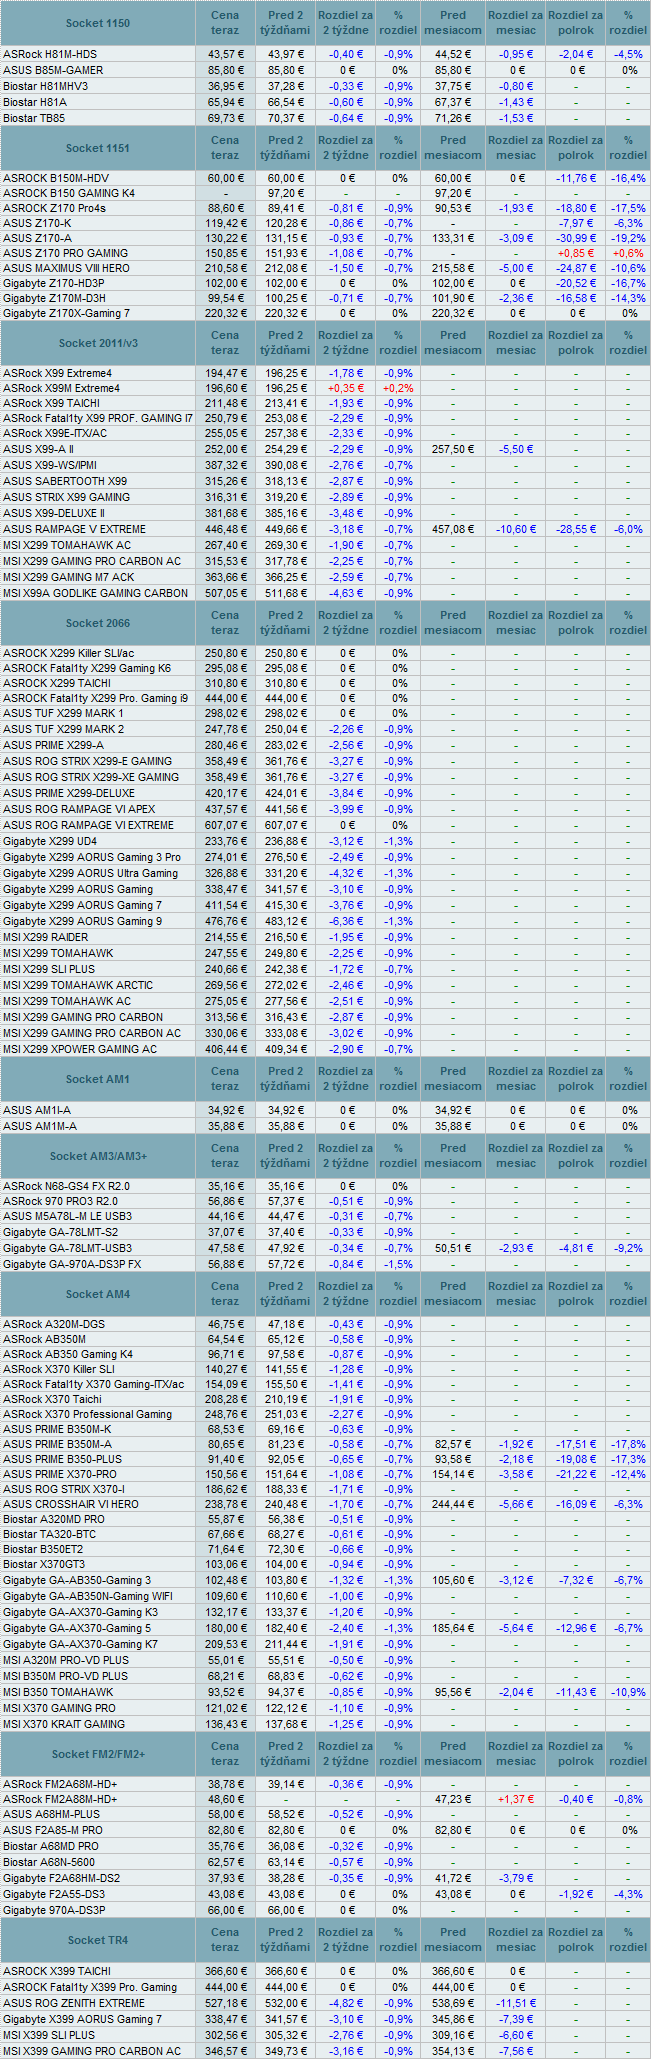This screenshot has width=651, height=2059.
Task: Click the Gigabyte X299 AORUS Gaming 9 name
Action: coord(82,921)
